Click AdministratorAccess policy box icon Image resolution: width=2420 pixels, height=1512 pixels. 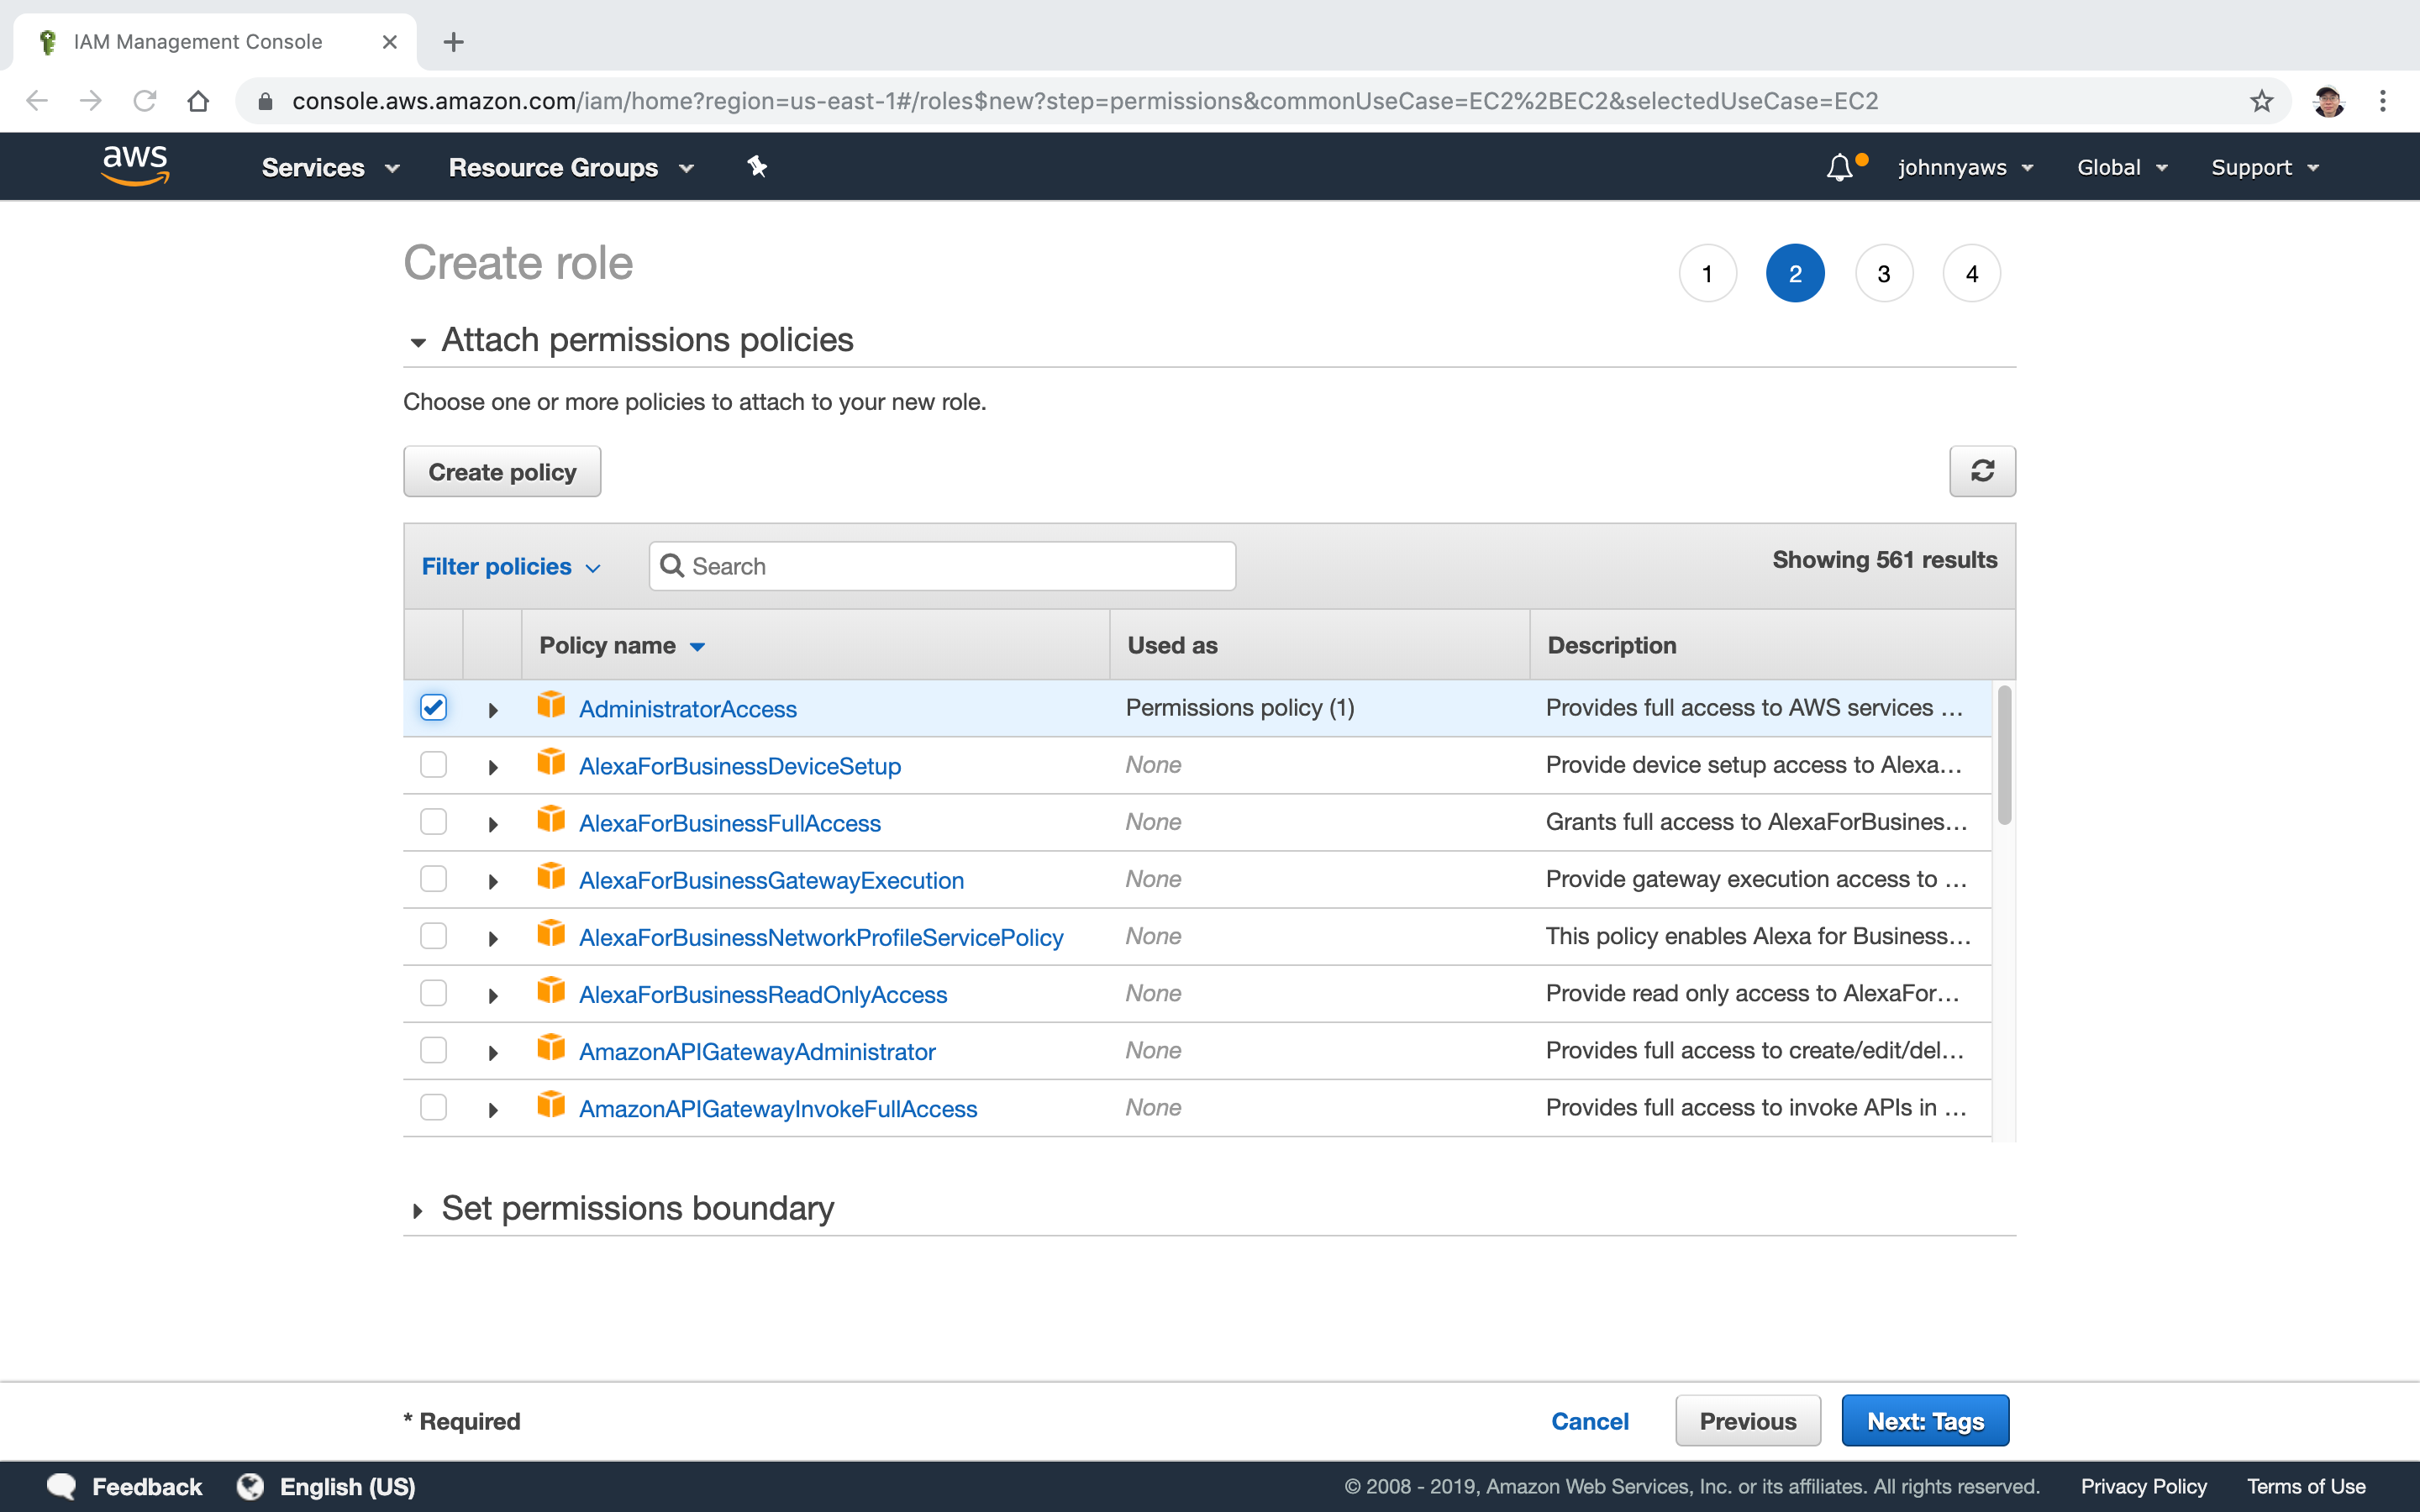(551, 705)
